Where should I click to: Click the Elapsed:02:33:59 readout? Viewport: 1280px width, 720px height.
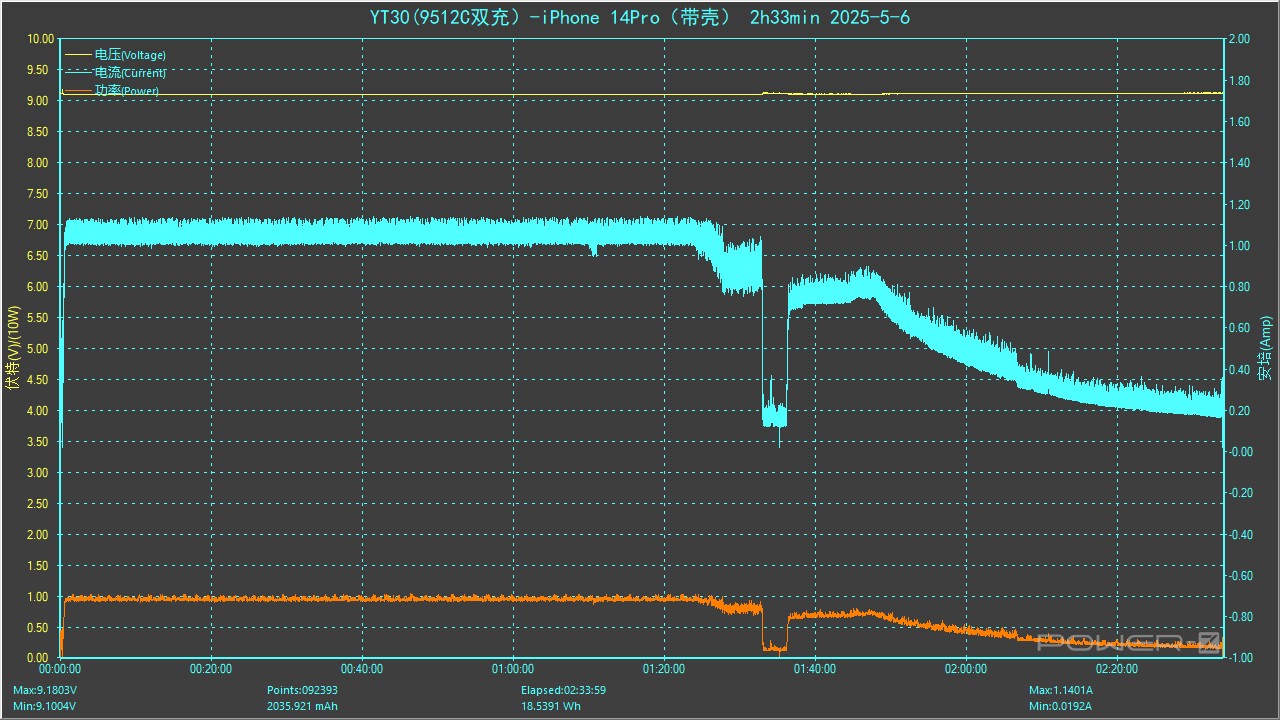pyautogui.click(x=563, y=690)
